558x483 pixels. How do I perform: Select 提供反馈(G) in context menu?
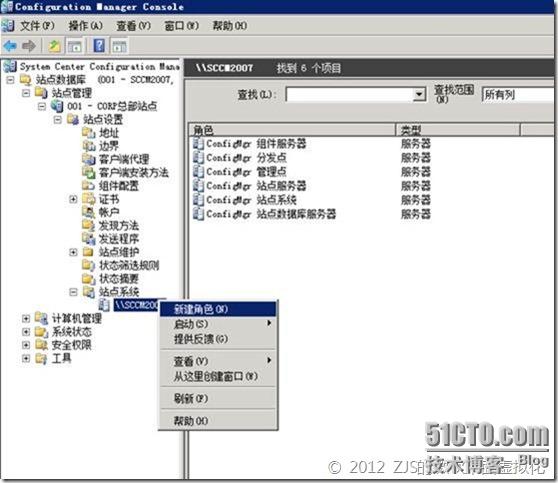(218, 339)
